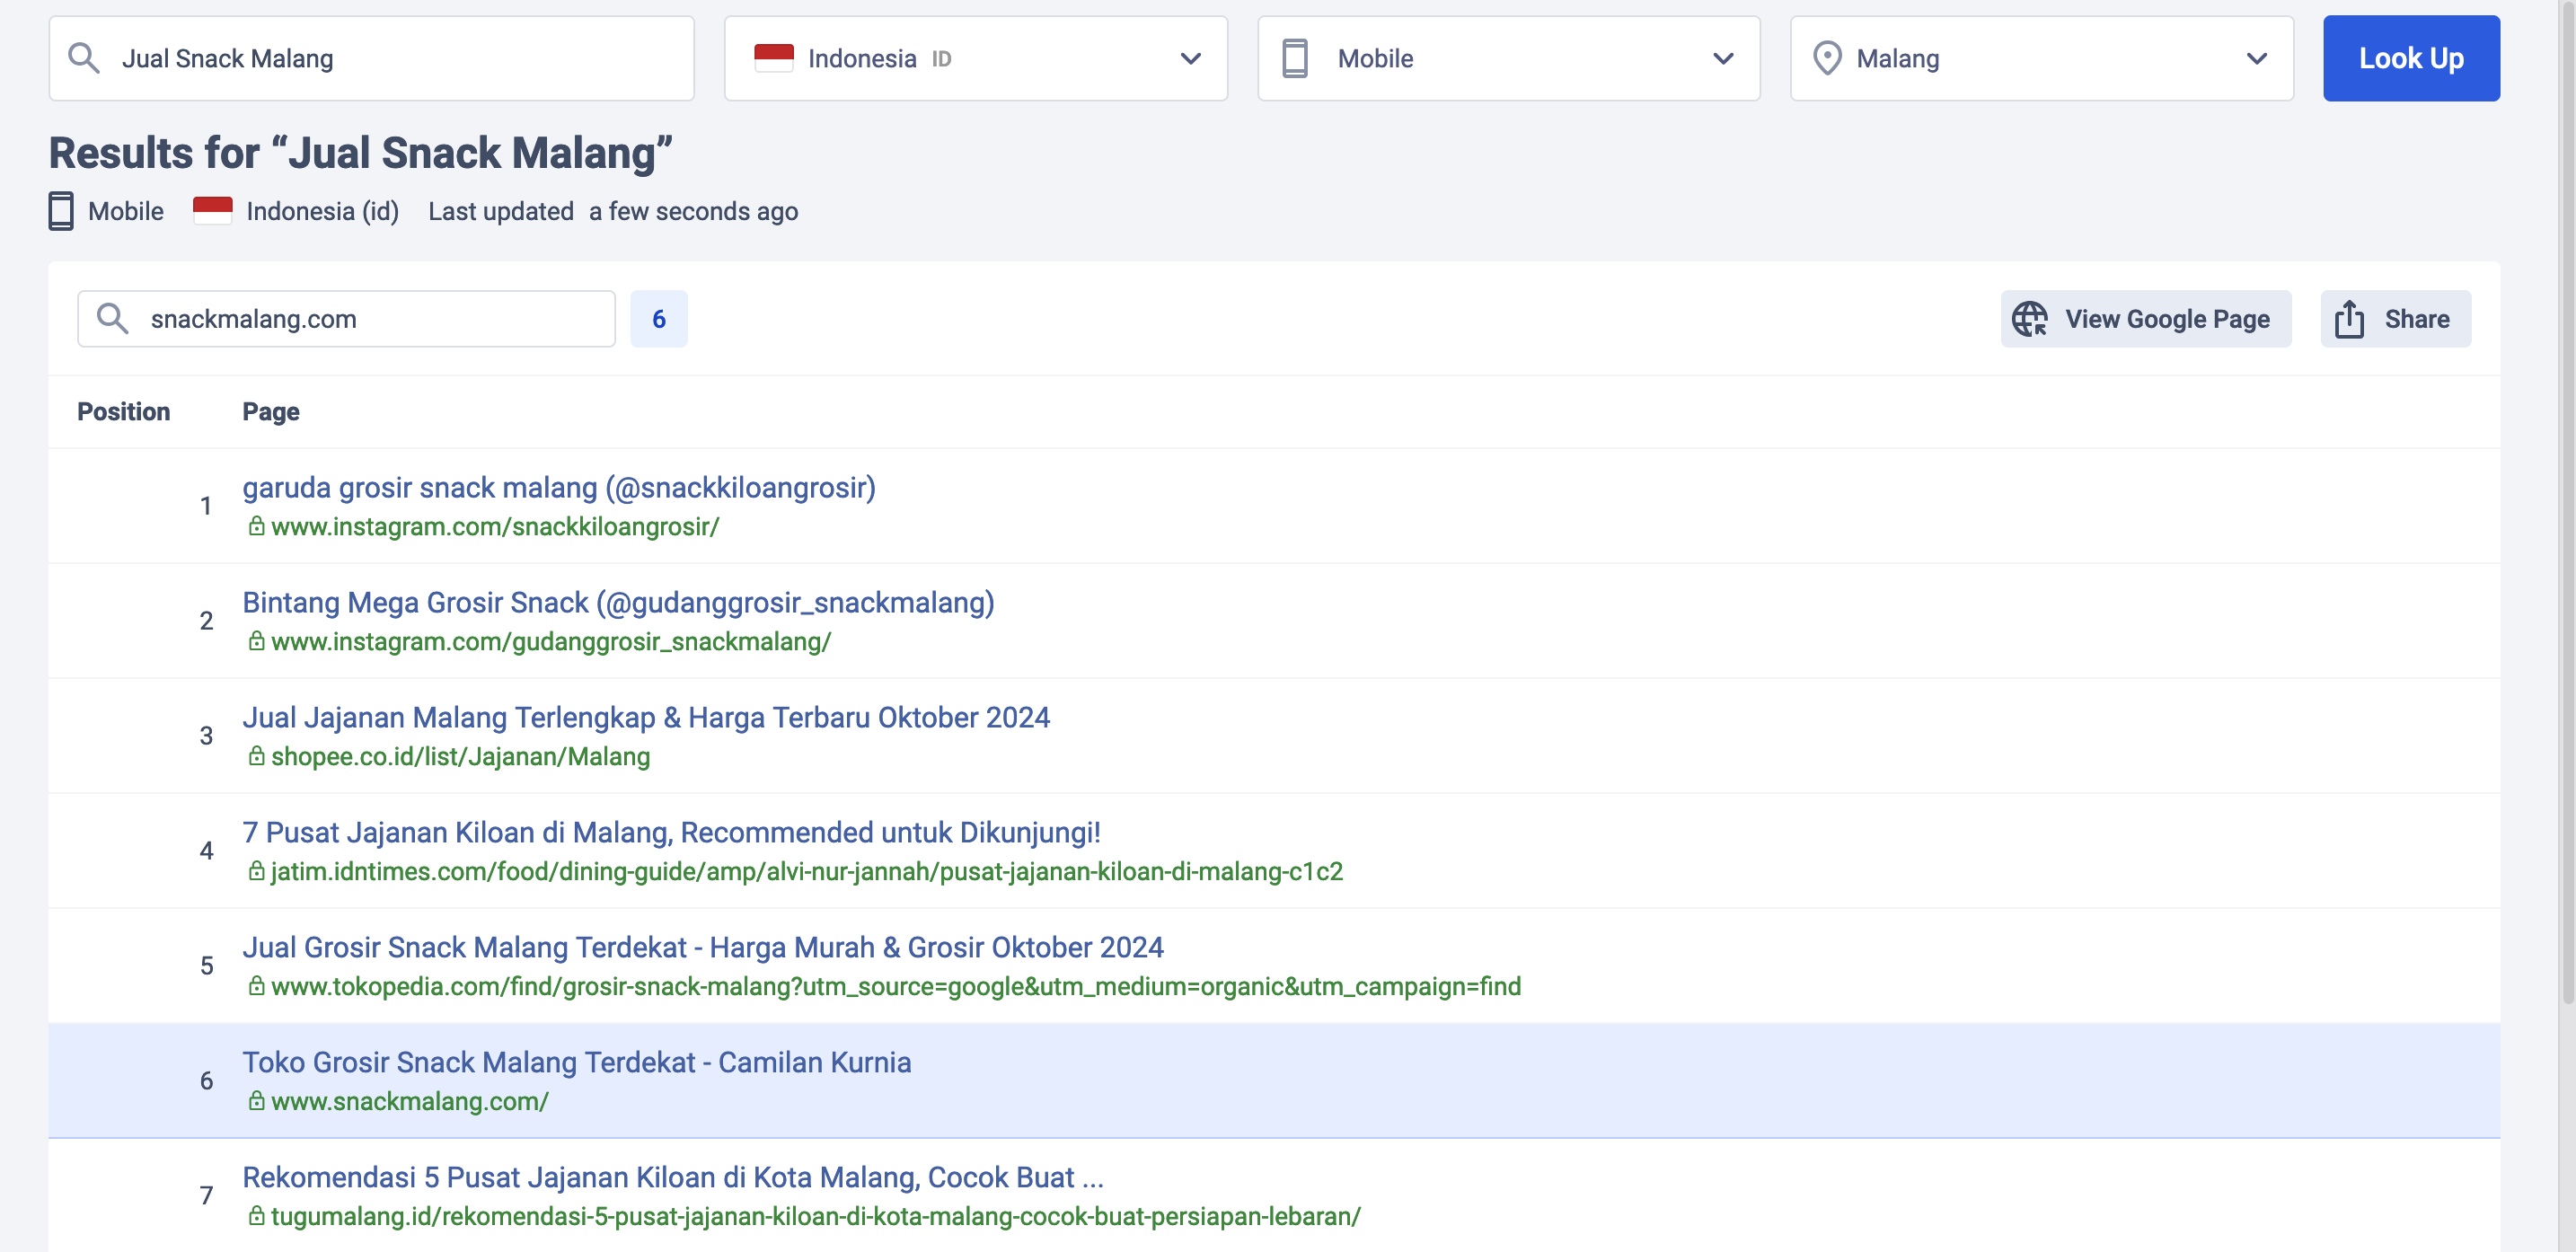This screenshot has width=2576, height=1252.
Task: Open Jual Jajanan Malang Terlengkap result
Action: click(646, 717)
